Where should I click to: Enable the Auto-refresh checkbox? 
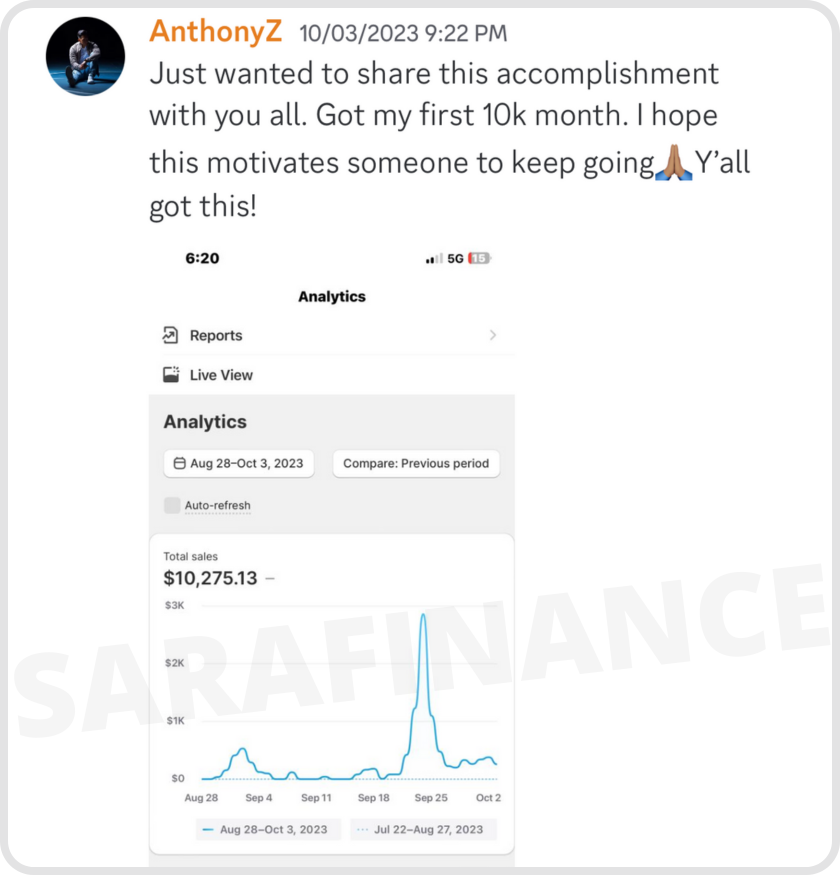(172, 505)
